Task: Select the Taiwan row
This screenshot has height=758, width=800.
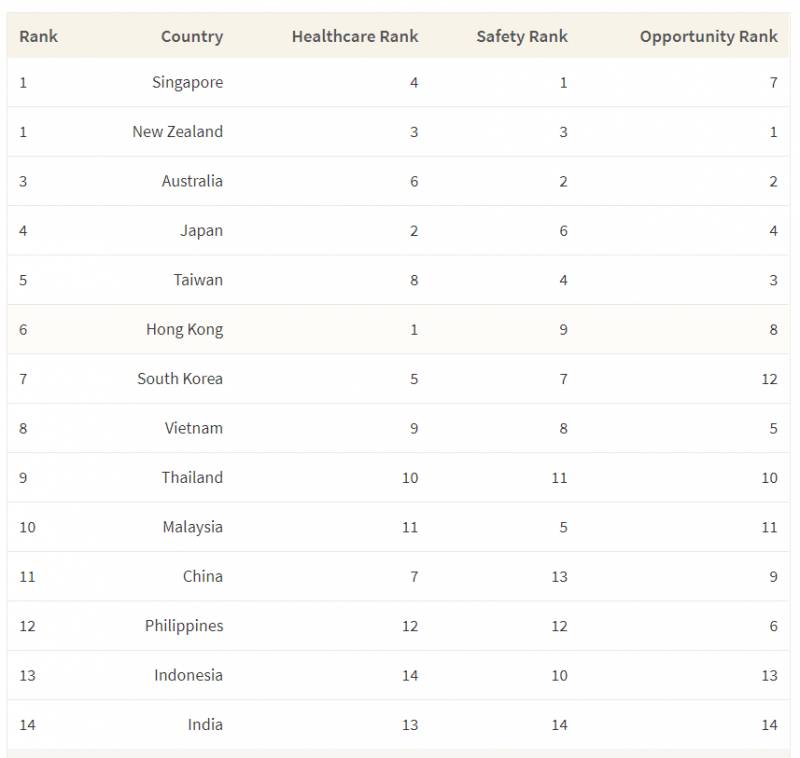Action: pyautogui.click(x=198, y=280)
